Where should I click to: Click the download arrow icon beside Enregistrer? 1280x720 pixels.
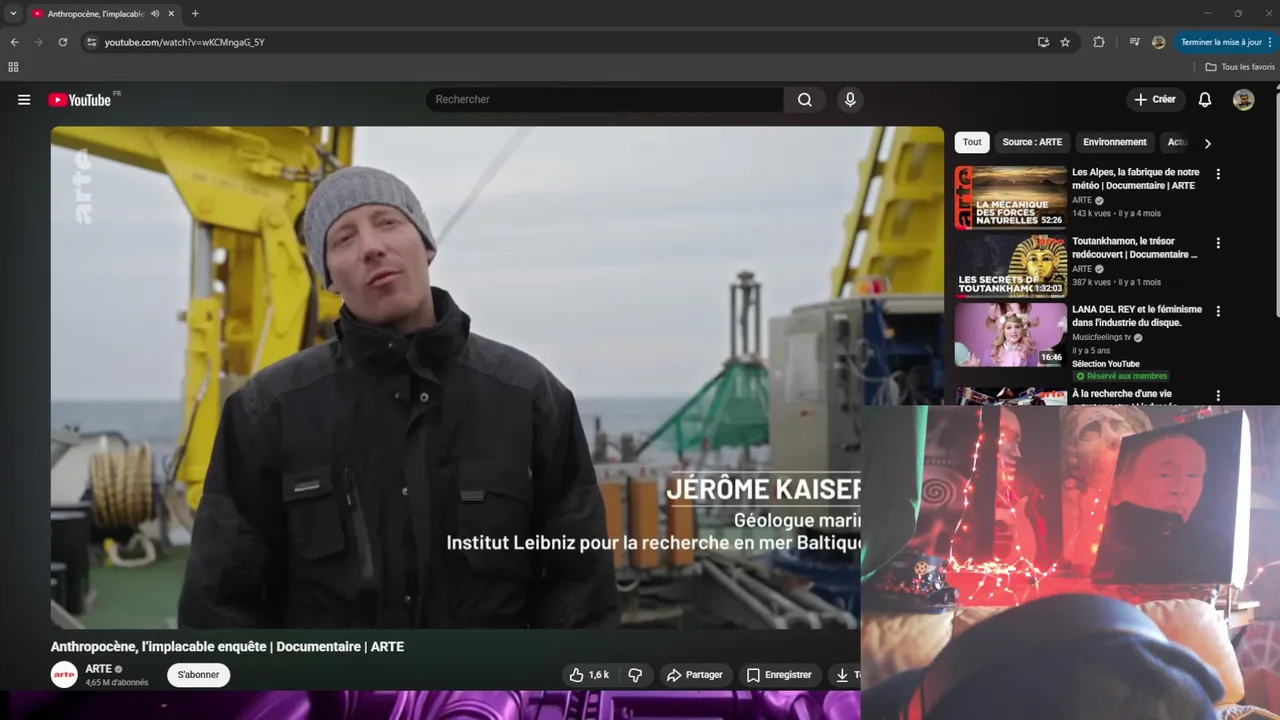pyautogui.click(x=842, y=675)
